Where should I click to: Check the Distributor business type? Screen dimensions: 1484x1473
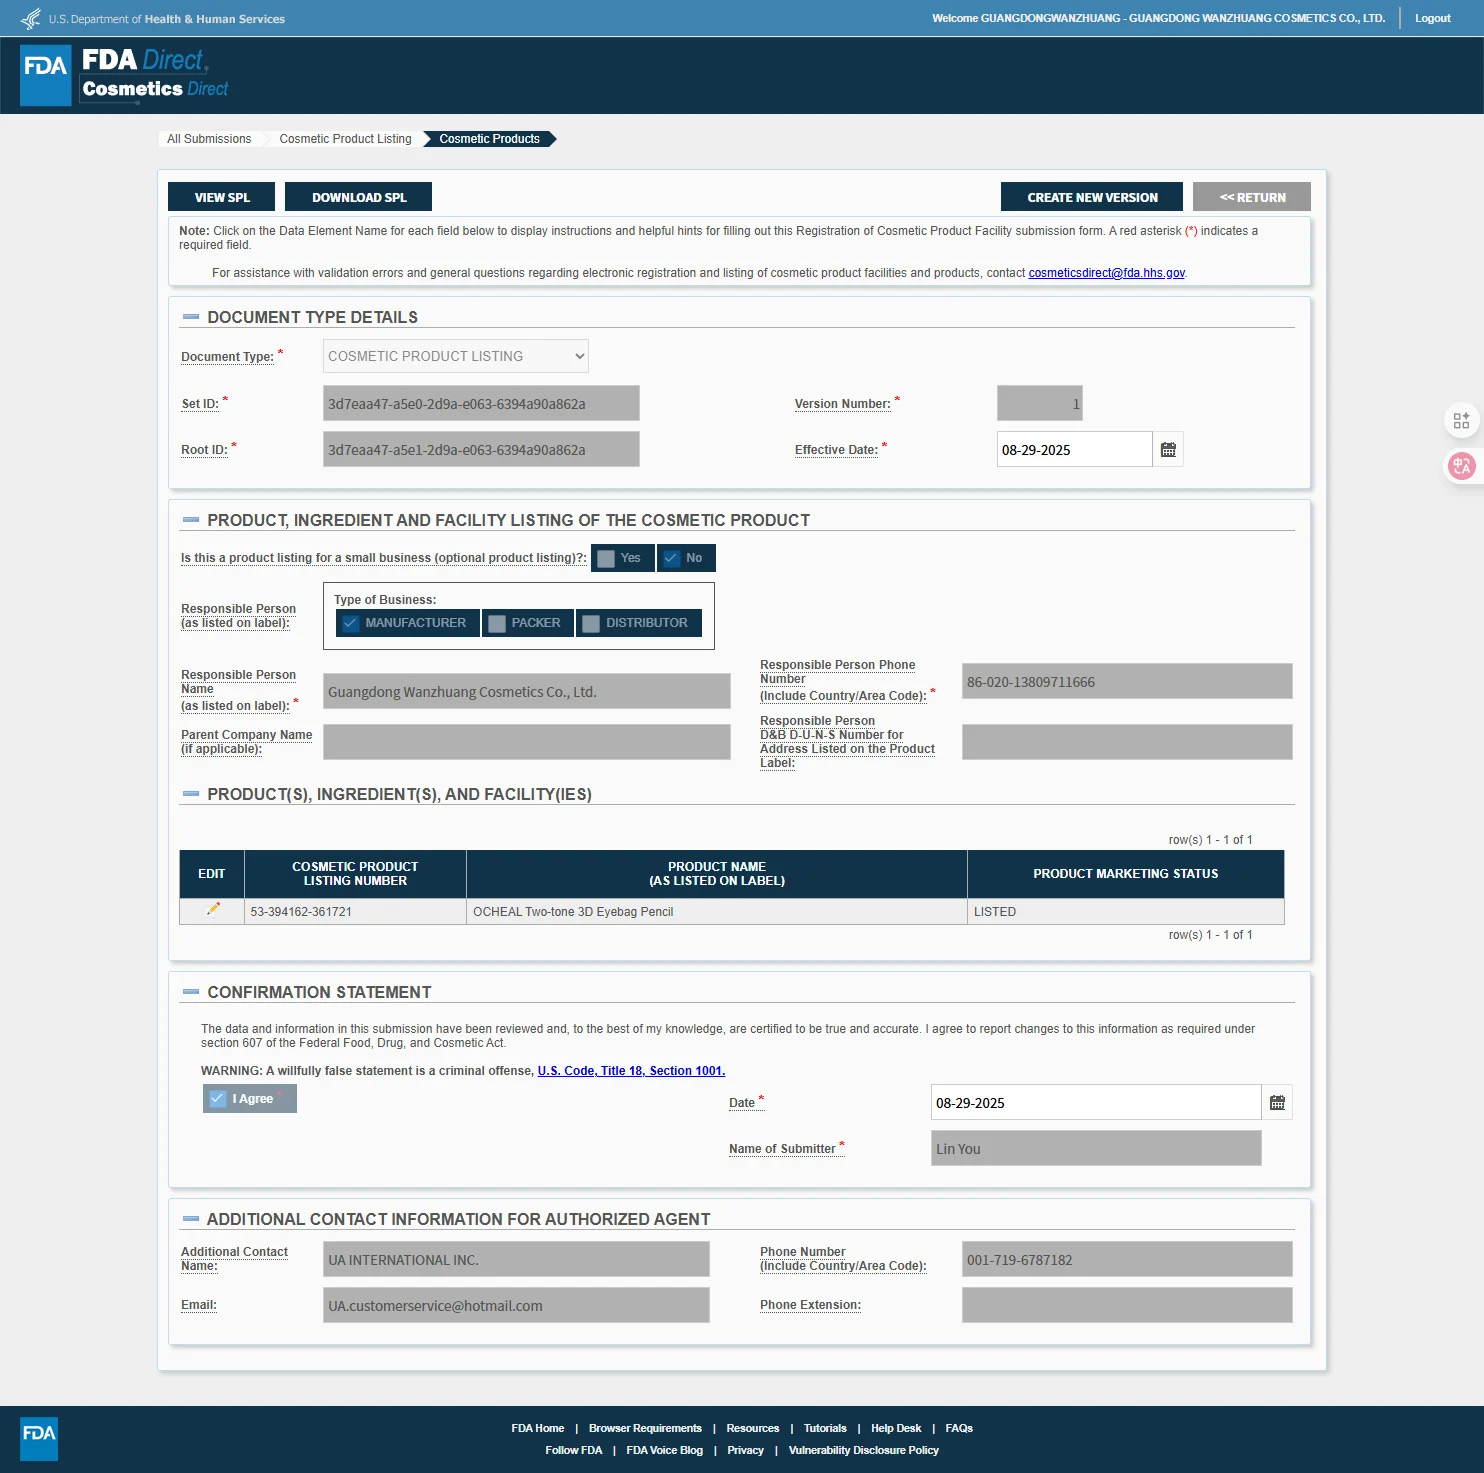point(639,623)
